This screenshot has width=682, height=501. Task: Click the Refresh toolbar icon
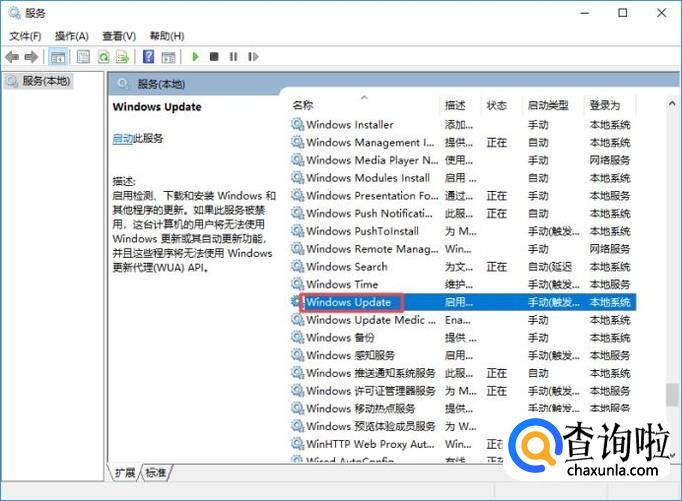103,57
